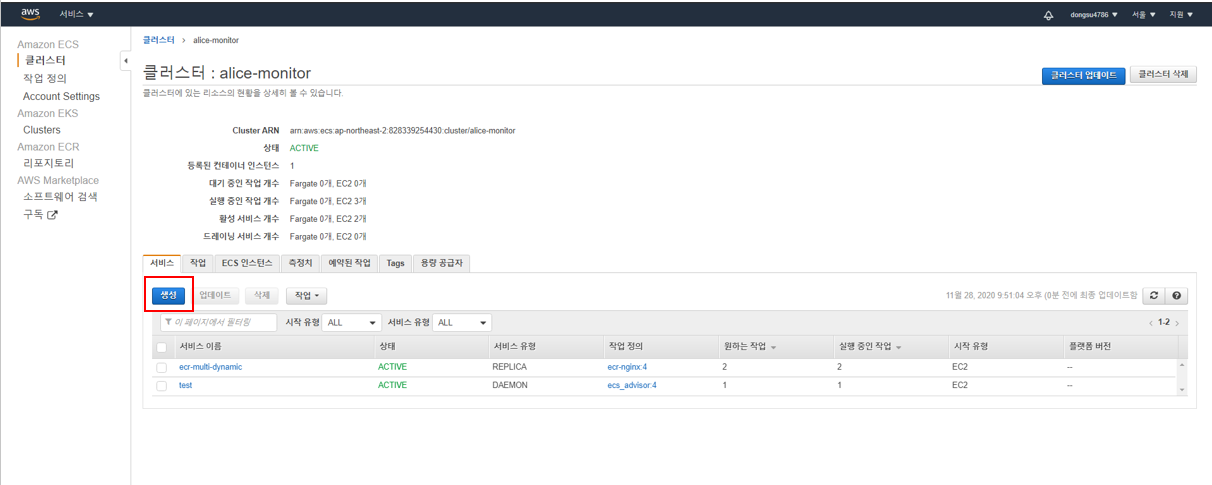This screenshot has height=485, width=1212.
Task: Sort by 실행 중인 작업 column arrow
Action: pyautogui.click(x=898, y=347)
